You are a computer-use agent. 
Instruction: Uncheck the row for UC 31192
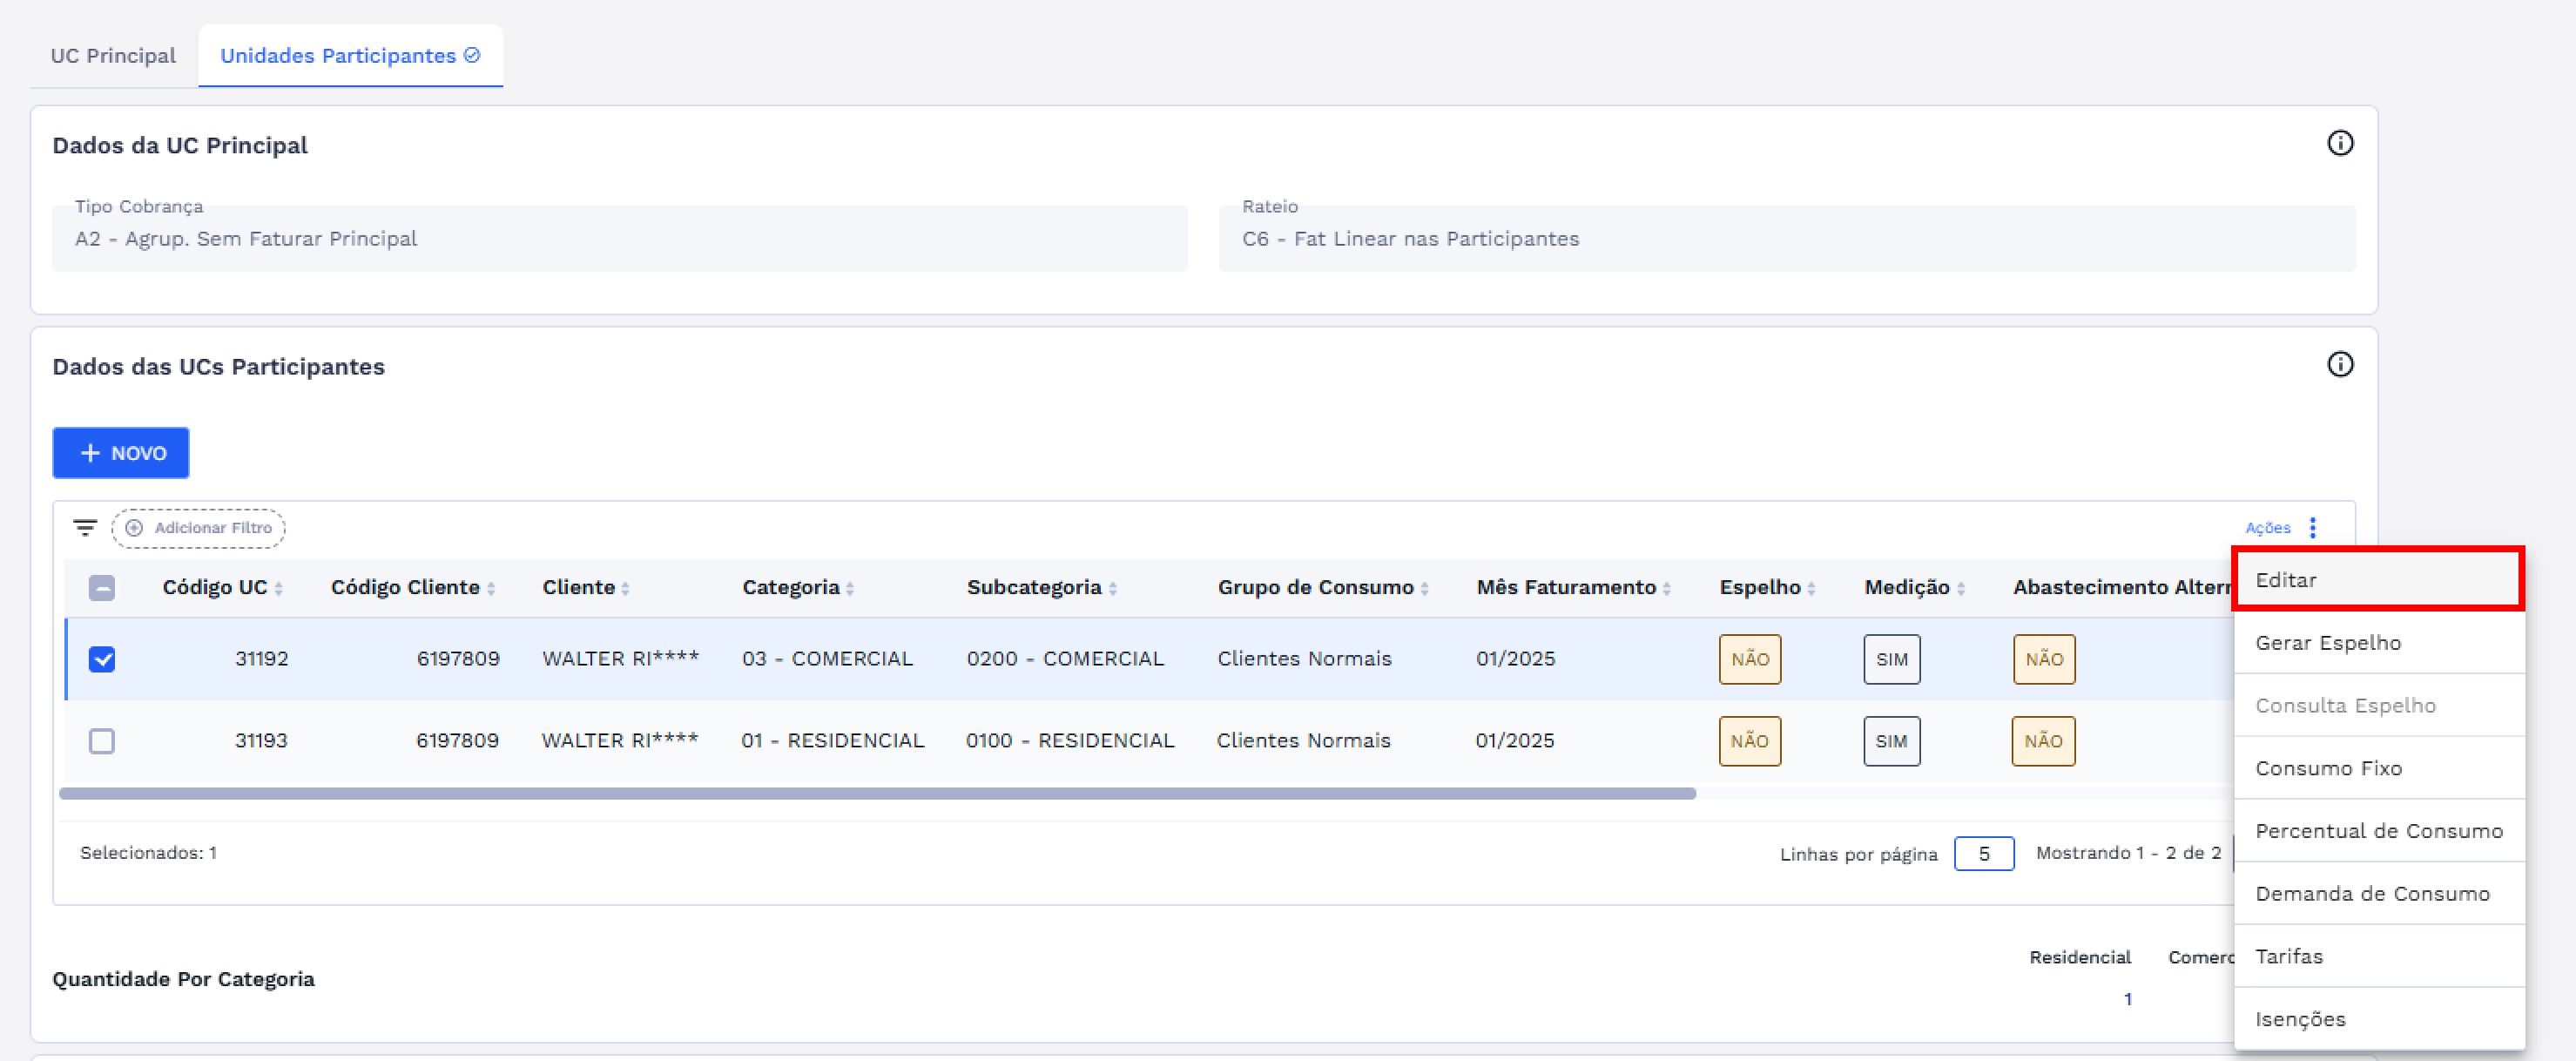tap(102, 659)
